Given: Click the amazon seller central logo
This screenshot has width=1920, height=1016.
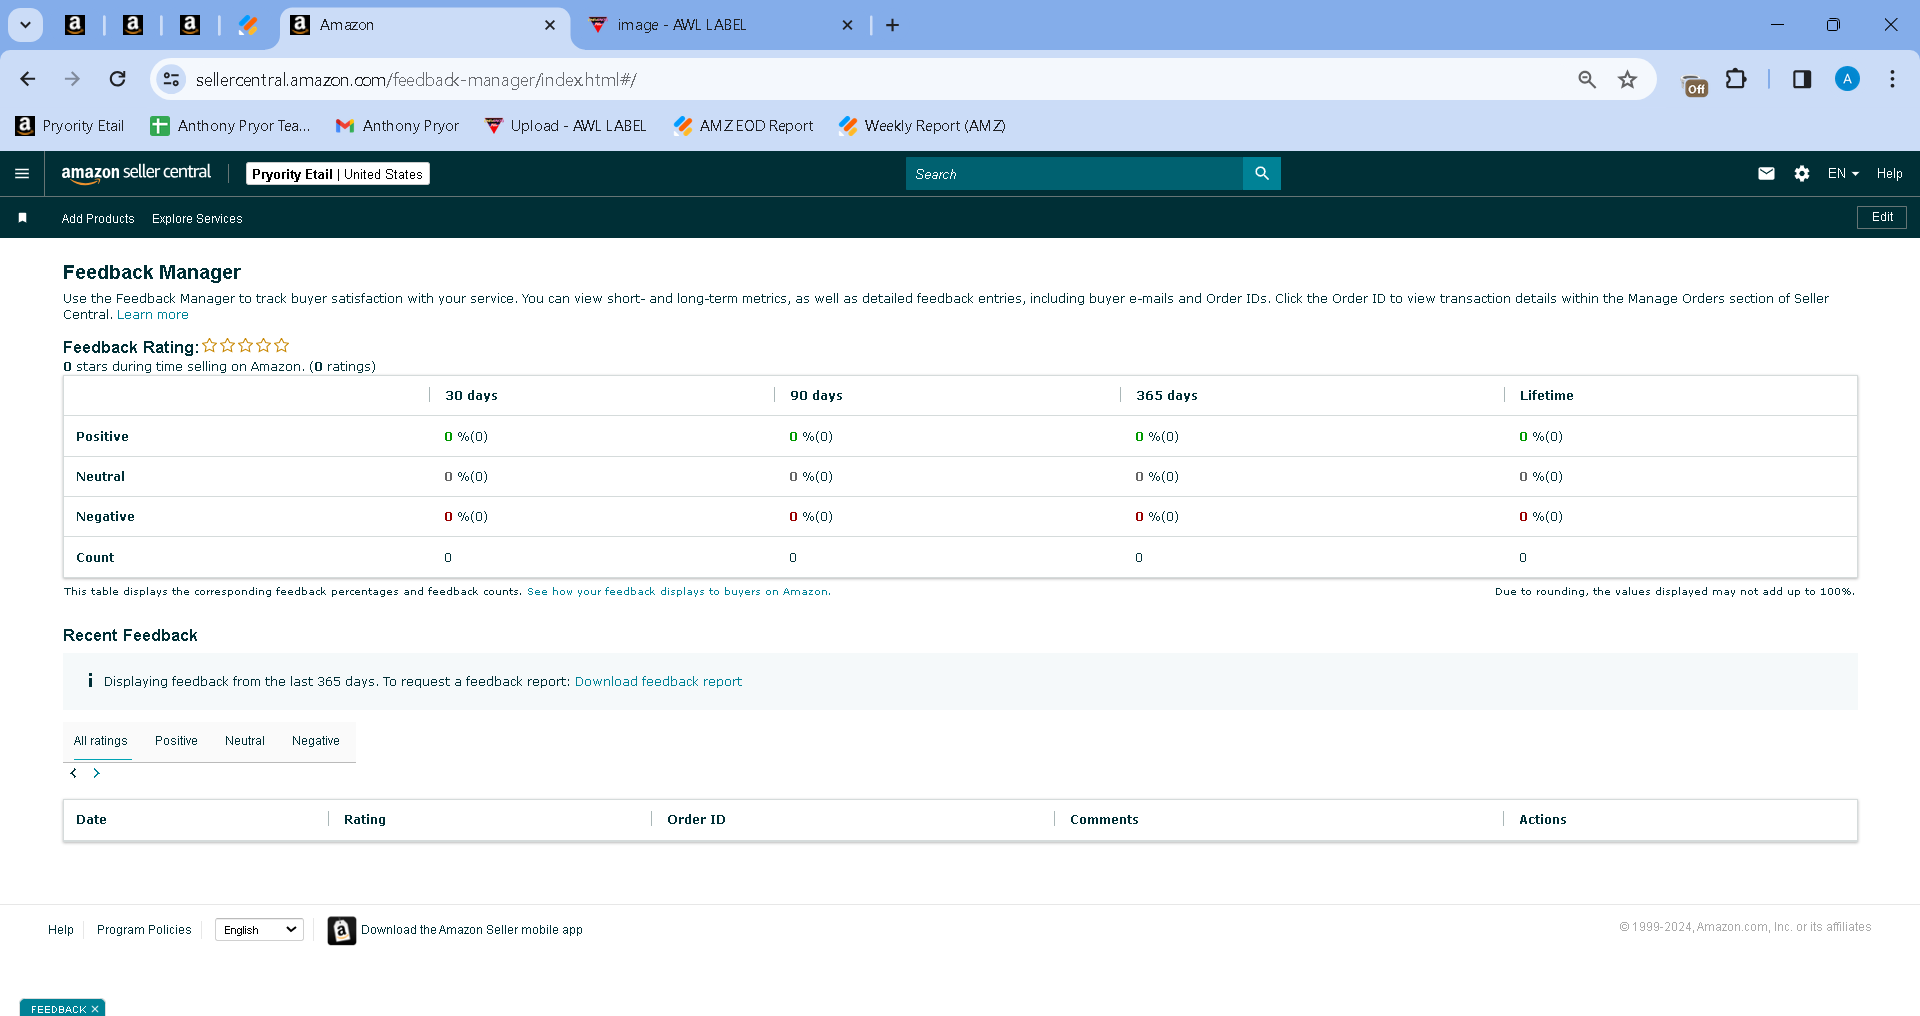Looking at the screenshot, I should 136,173.
